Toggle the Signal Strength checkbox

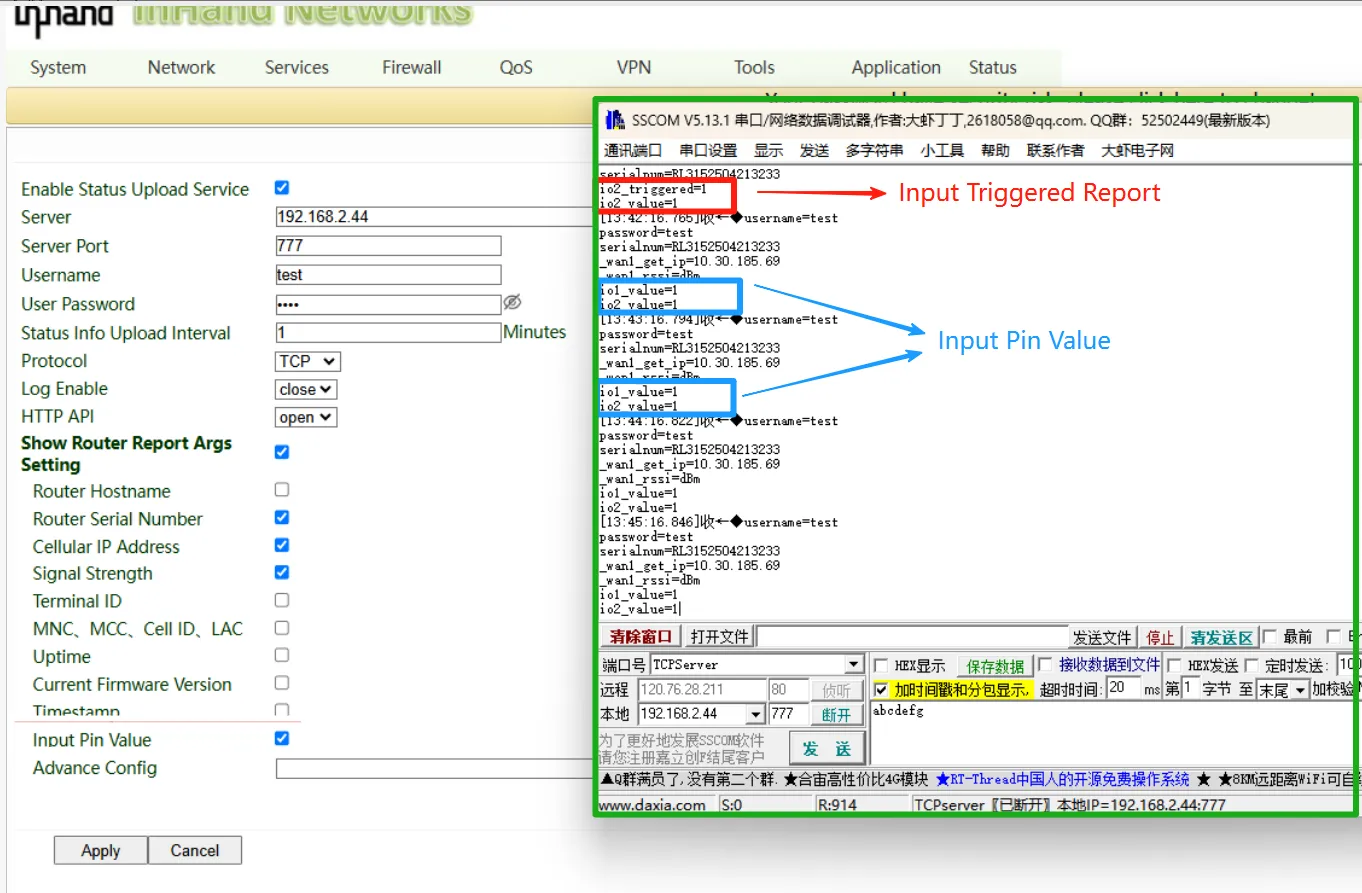[x=282, y=572]
